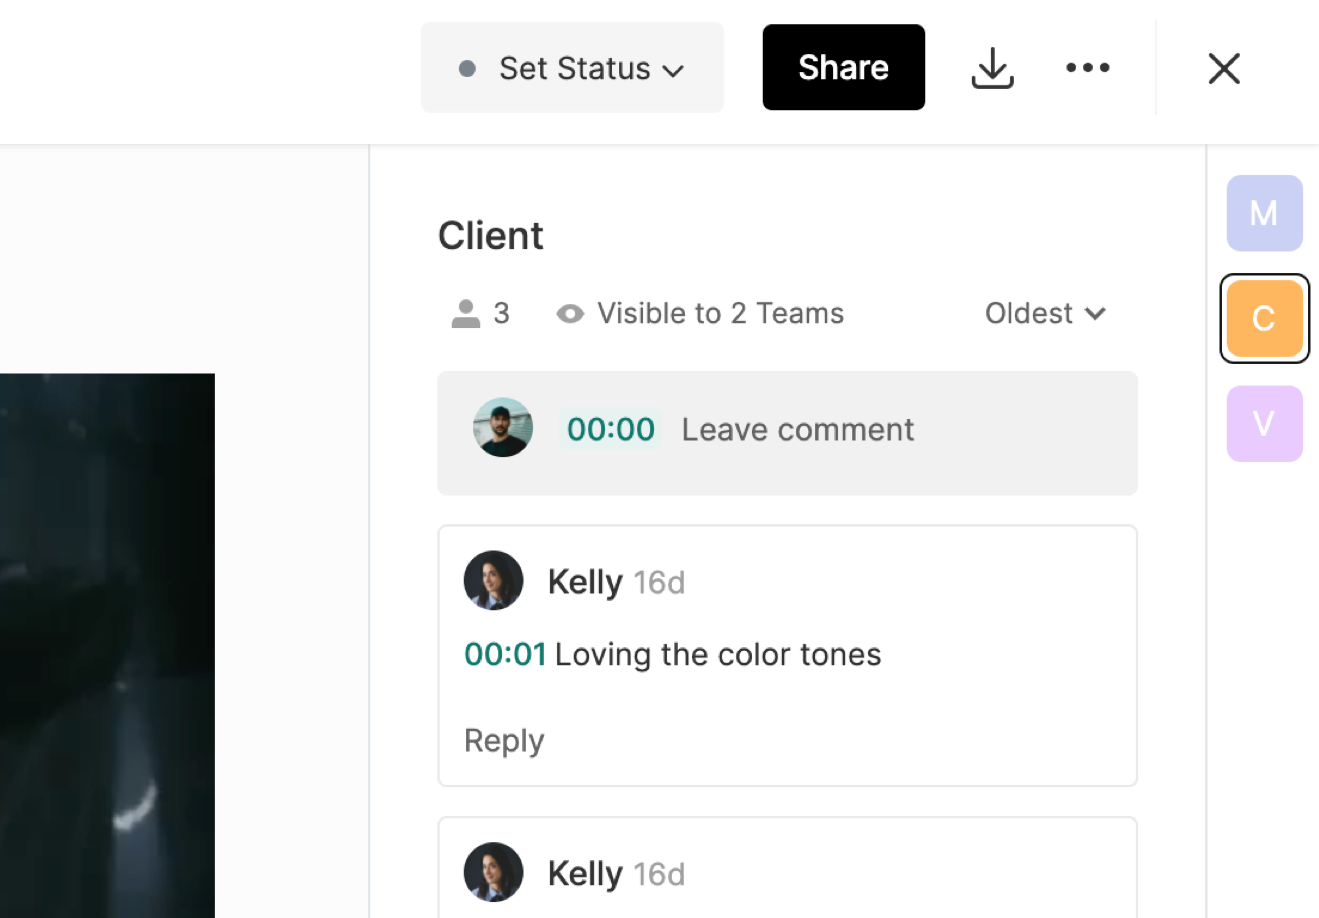Click the Share button

843,68
